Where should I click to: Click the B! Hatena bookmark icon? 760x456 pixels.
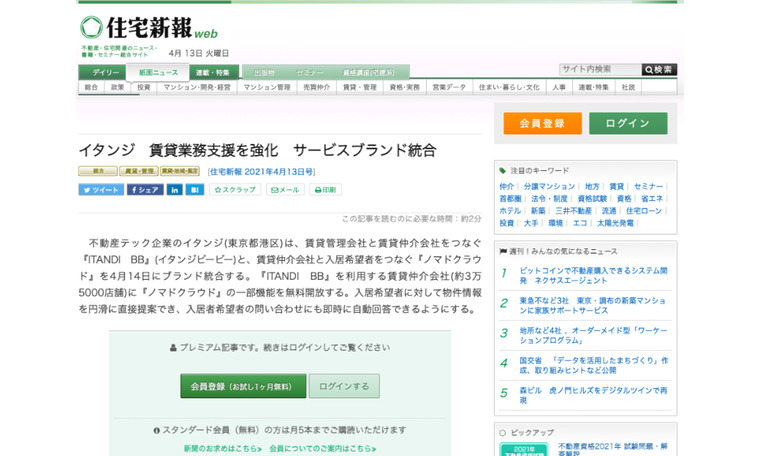pos(194,189)
